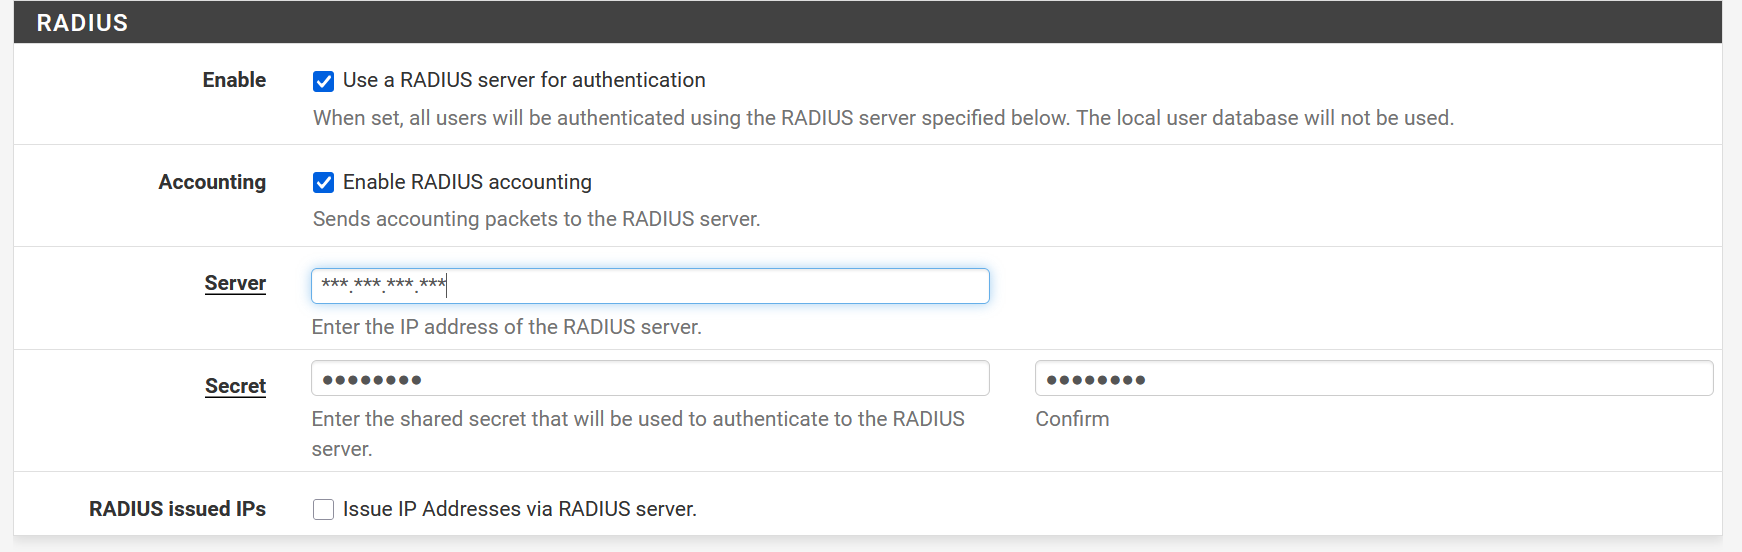Click "Sends accounting packets" help text

(x=536, y=219)
